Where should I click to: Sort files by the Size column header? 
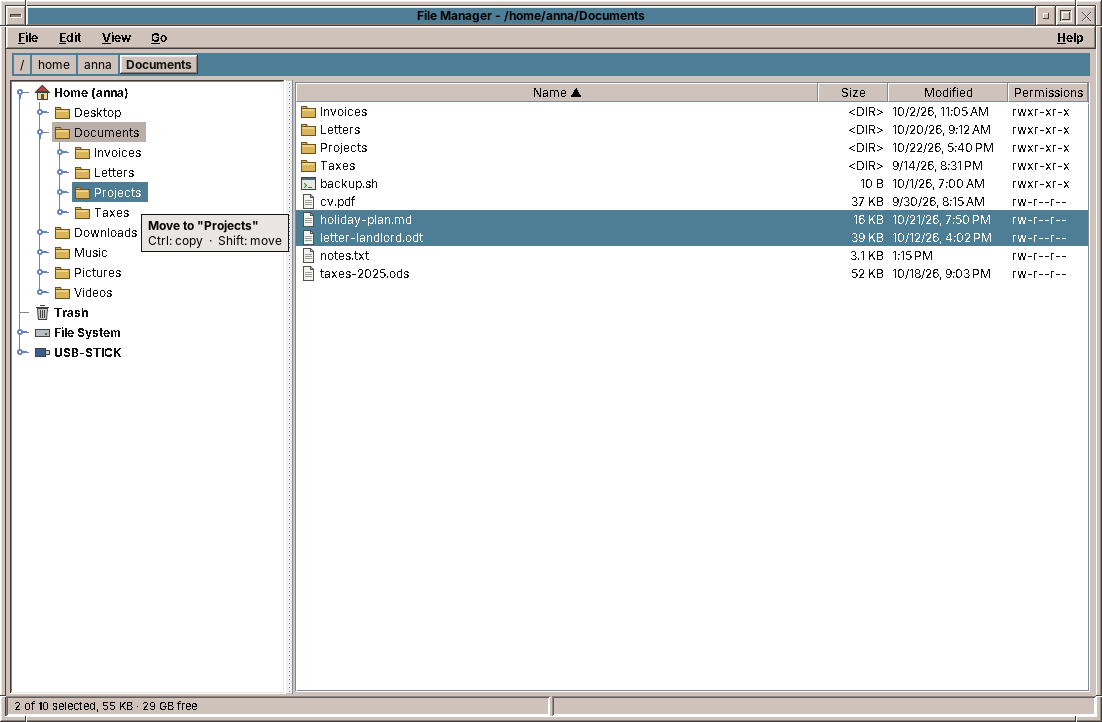853,93
